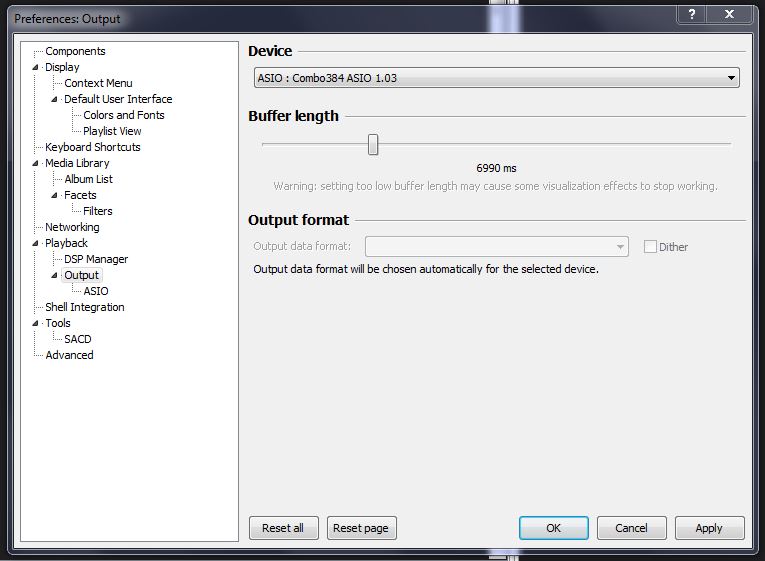Select Shell Integration in the tree

pyautogui.click(x=85, y=307)
